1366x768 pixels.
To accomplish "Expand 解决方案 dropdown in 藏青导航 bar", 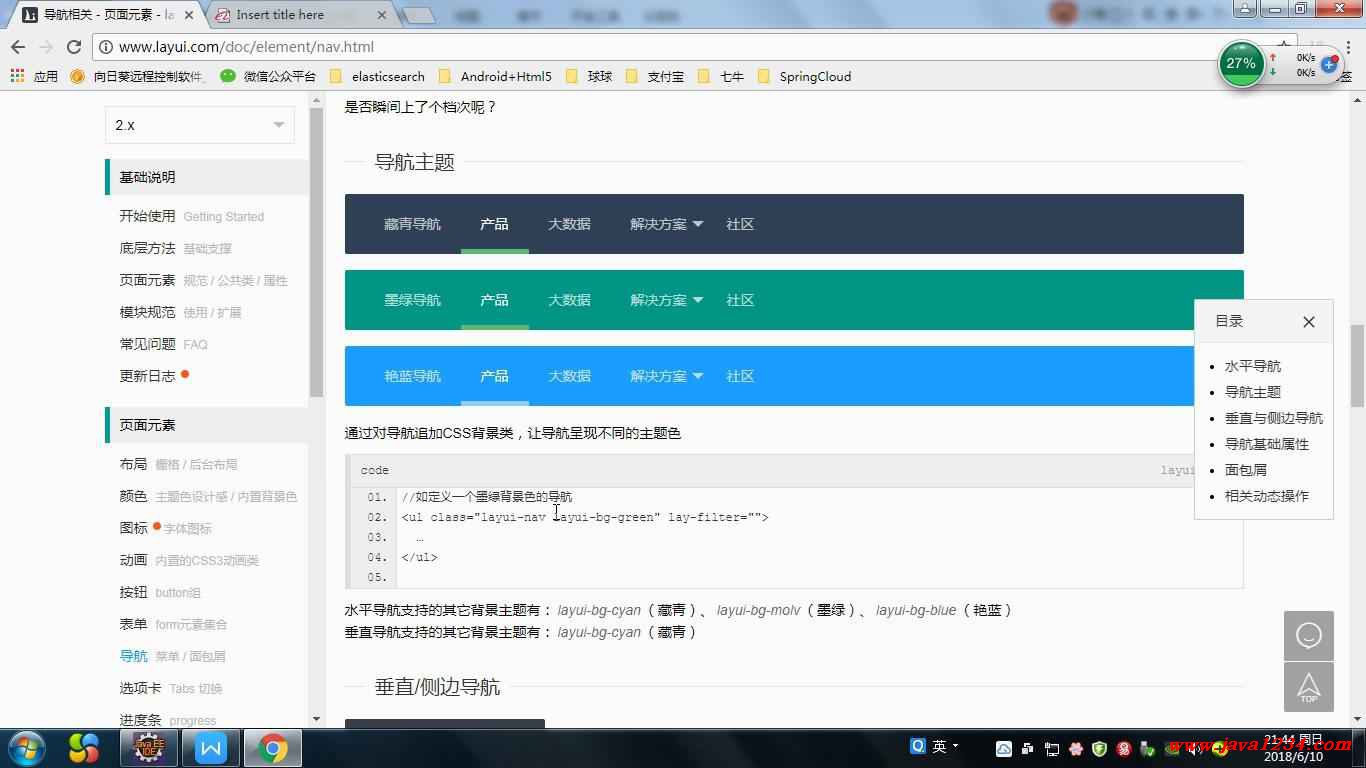I will (666, 224).
